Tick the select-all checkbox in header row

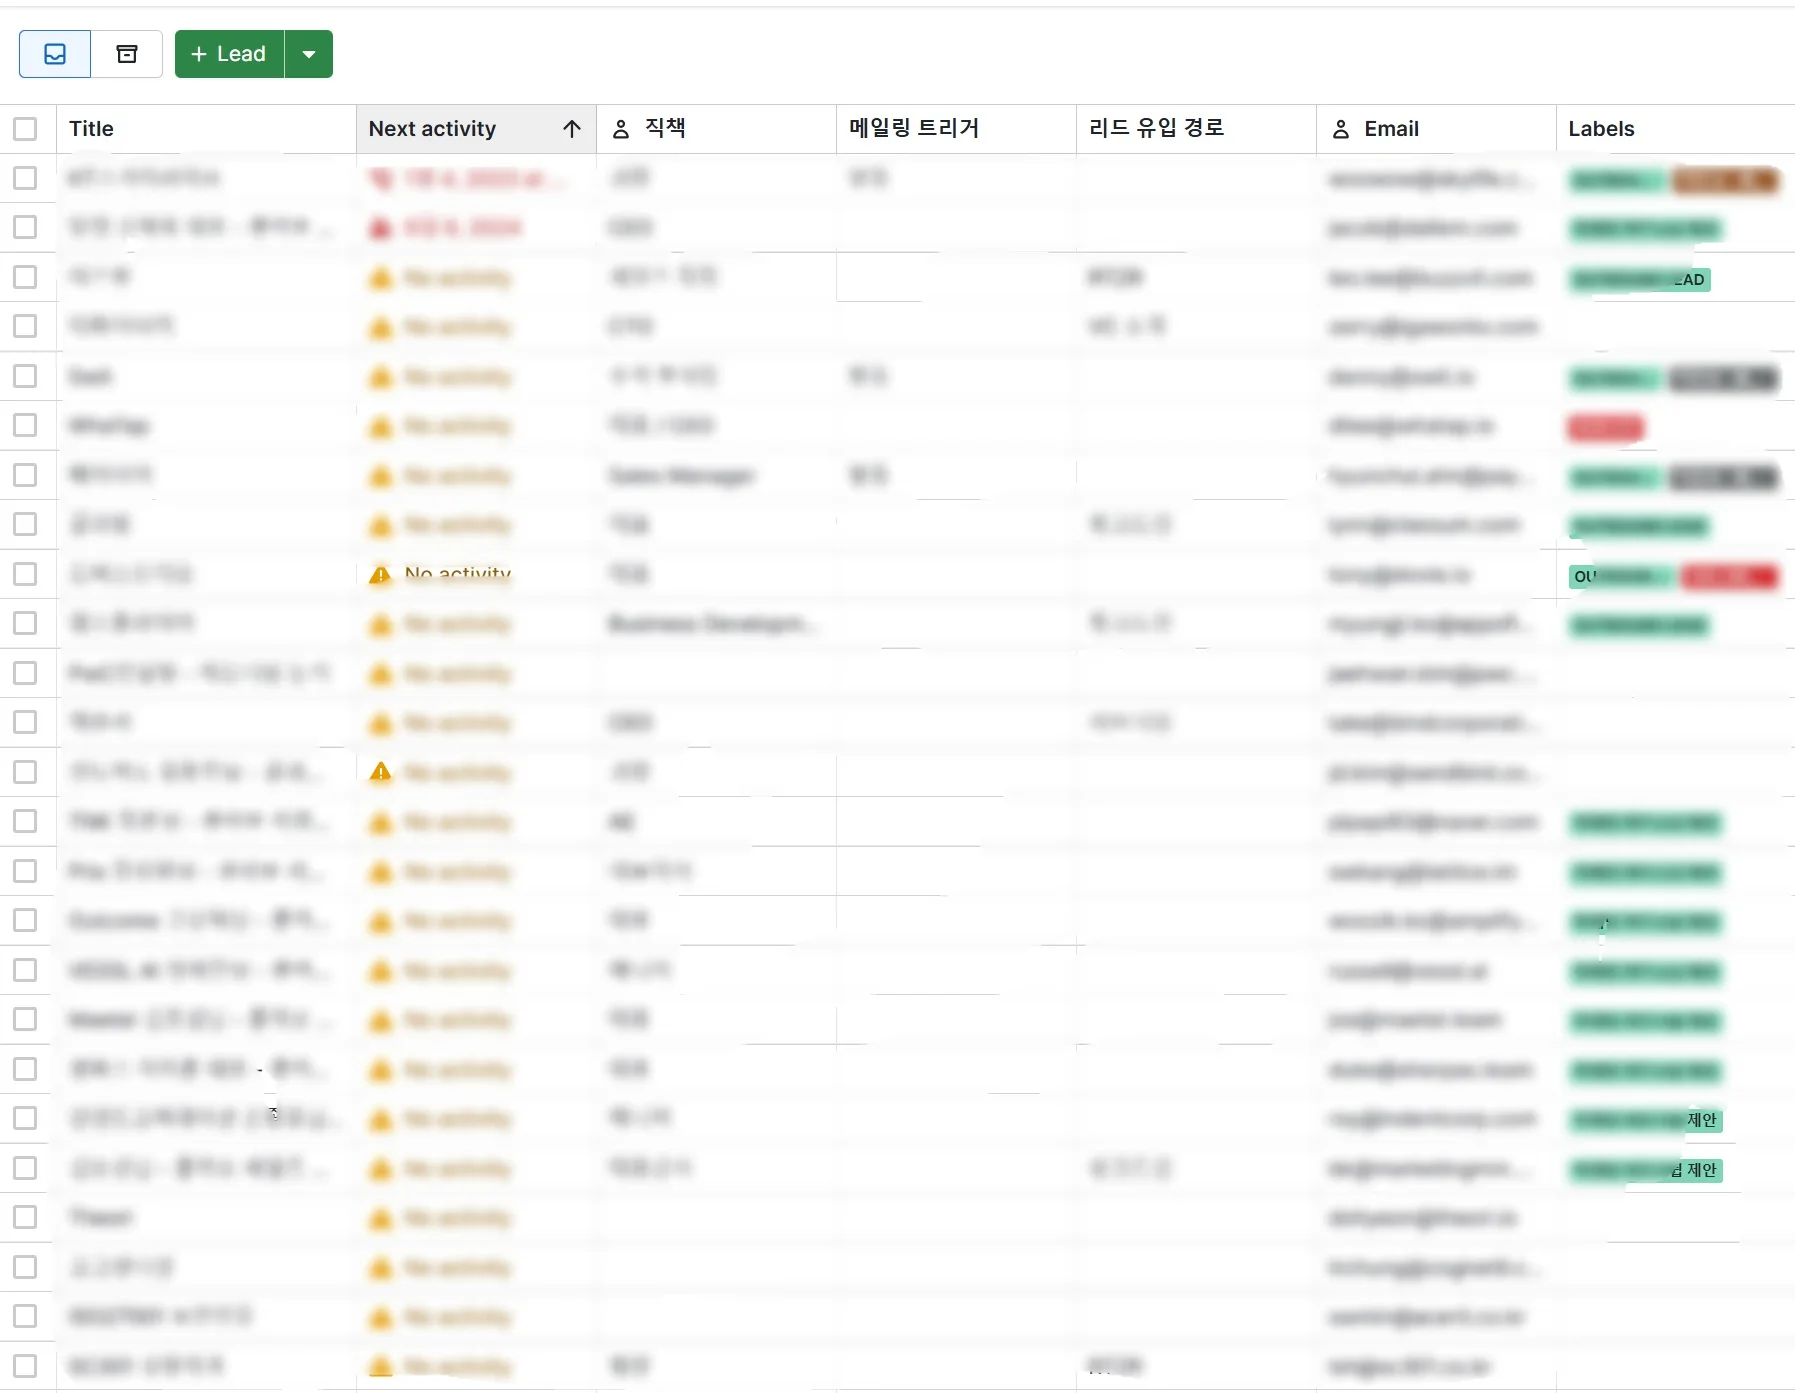pos(25,129)
